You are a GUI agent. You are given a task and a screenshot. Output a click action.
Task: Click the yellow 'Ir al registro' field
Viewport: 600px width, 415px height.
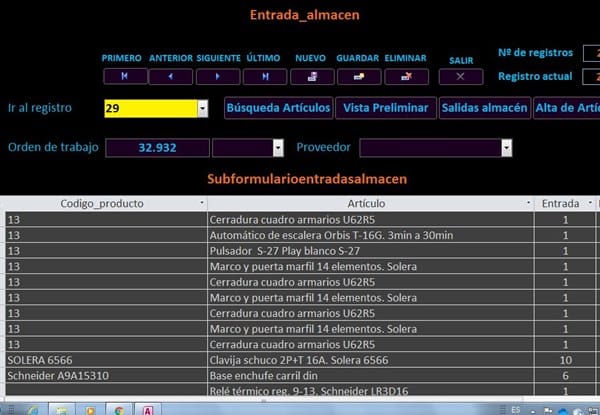coord(151,109)
